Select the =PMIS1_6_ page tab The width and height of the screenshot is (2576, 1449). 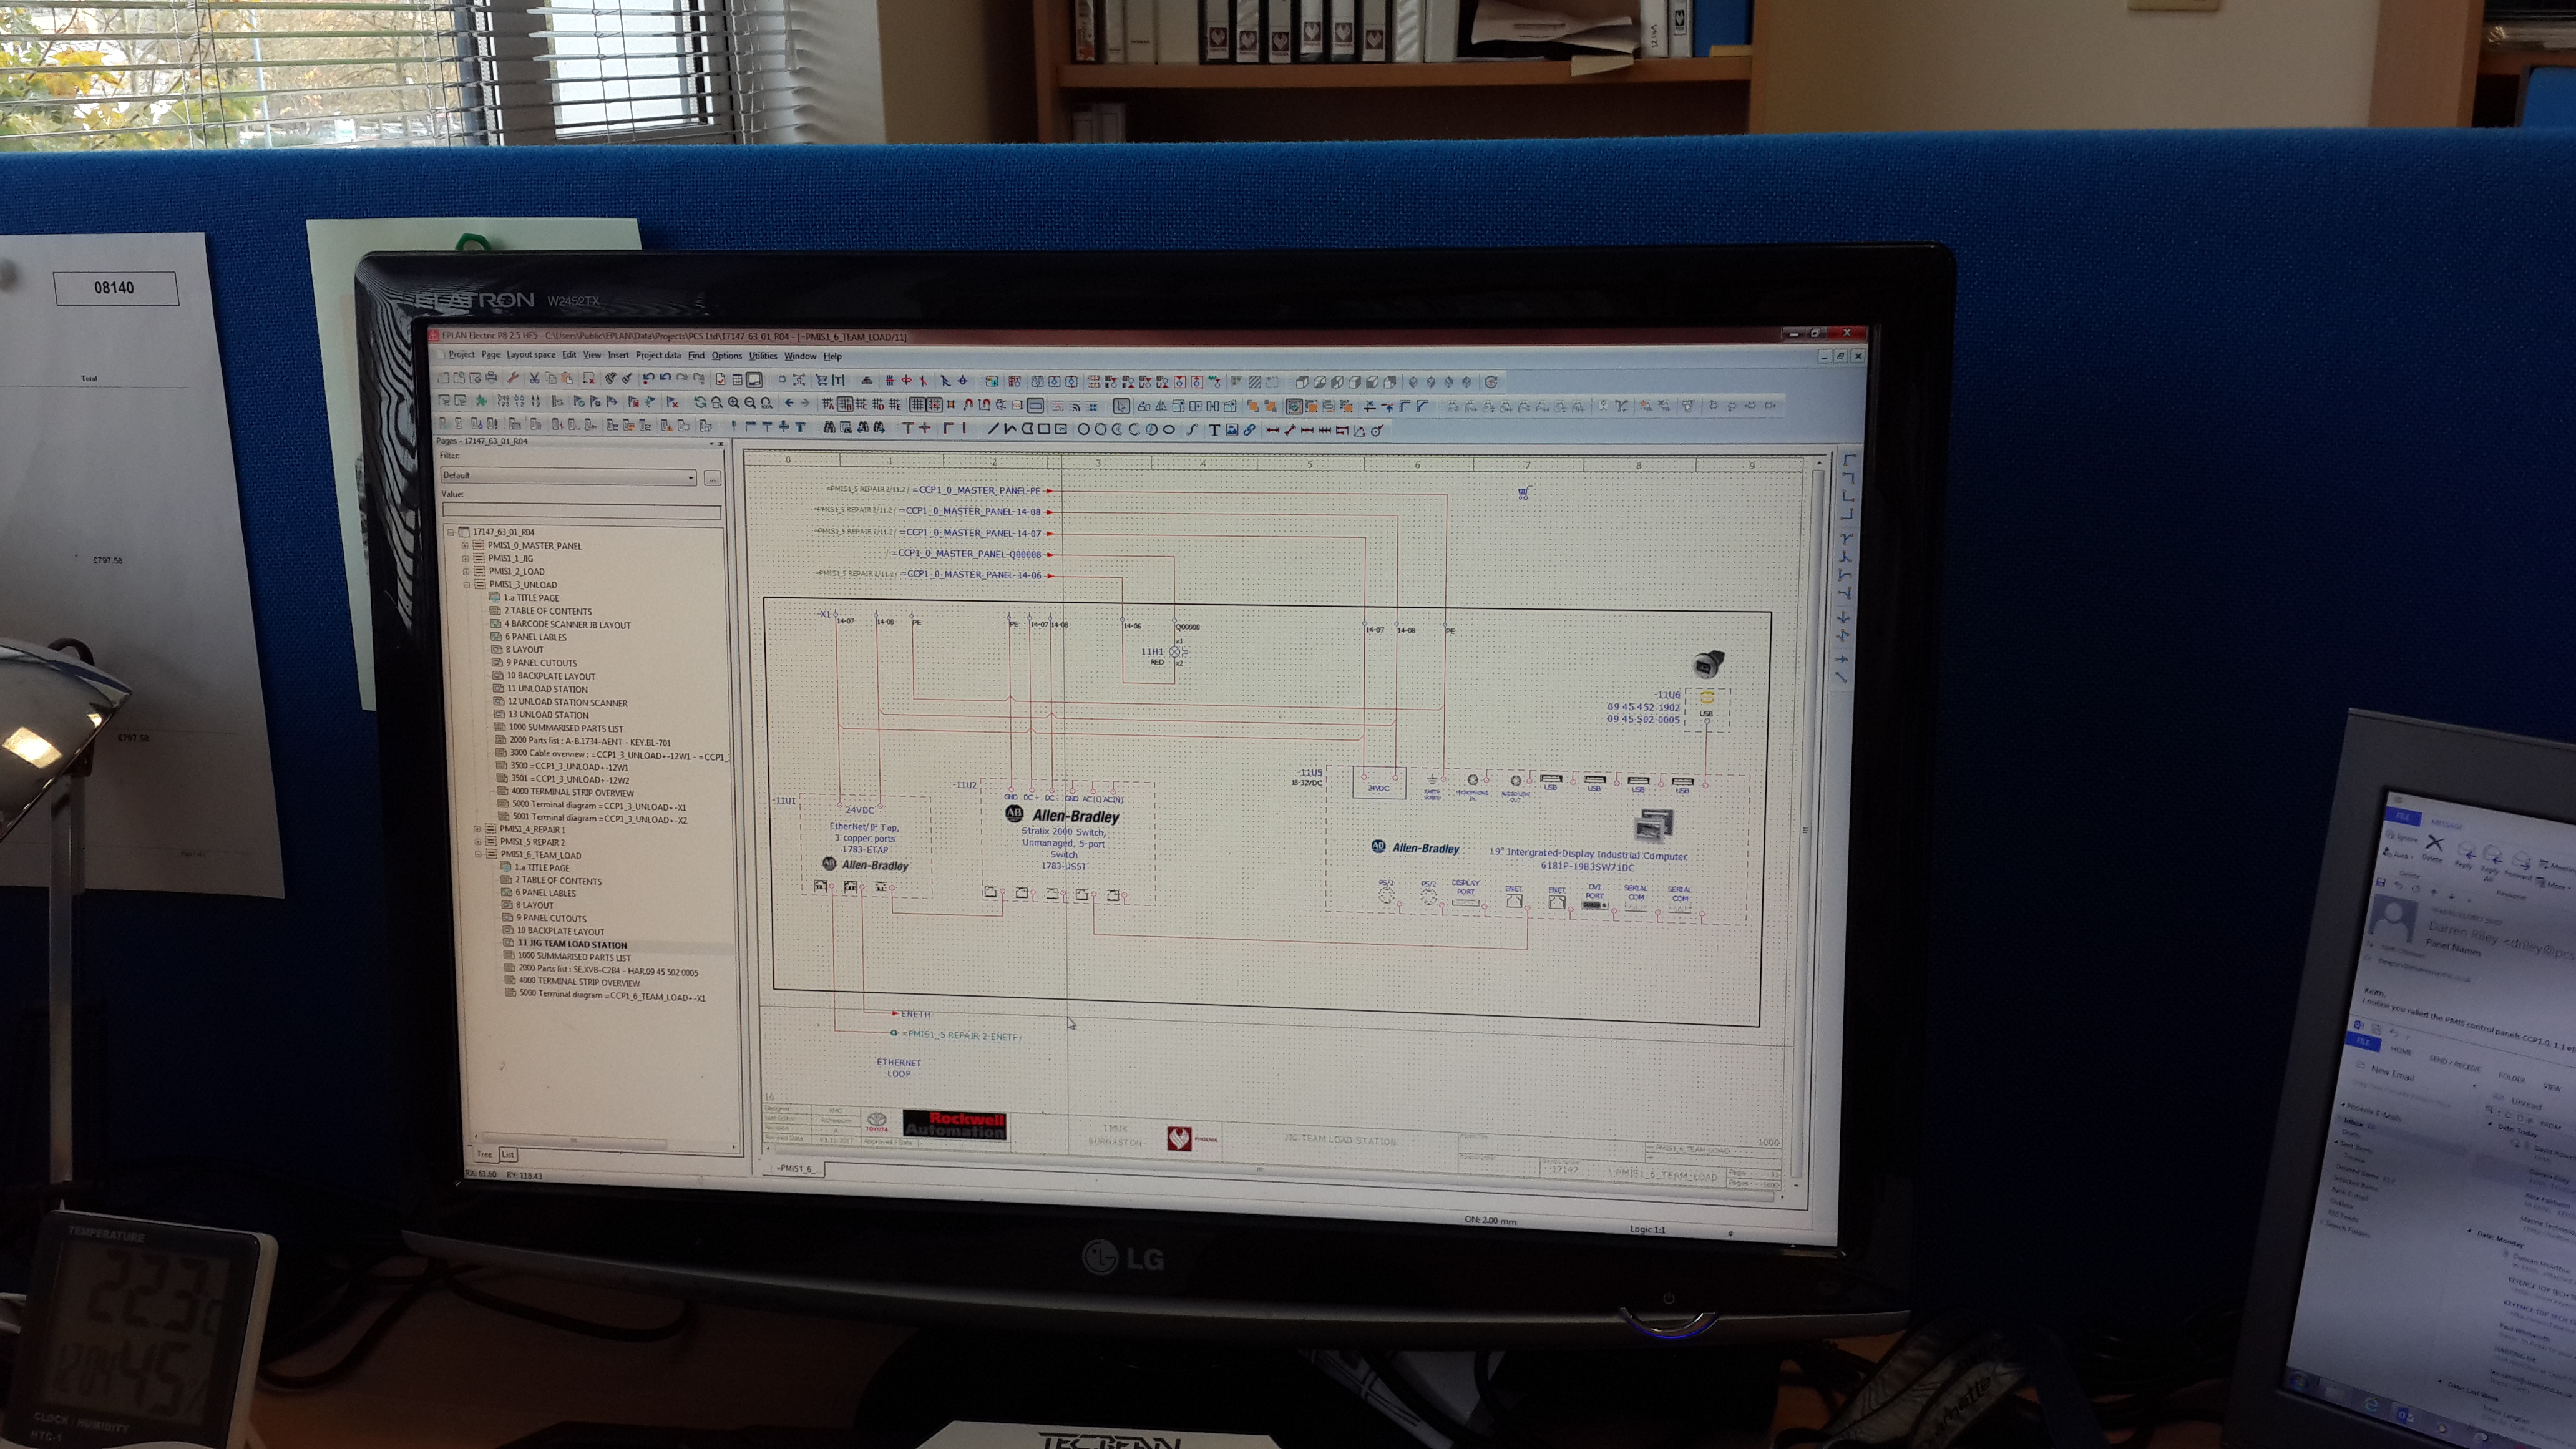pos(796,1168)
